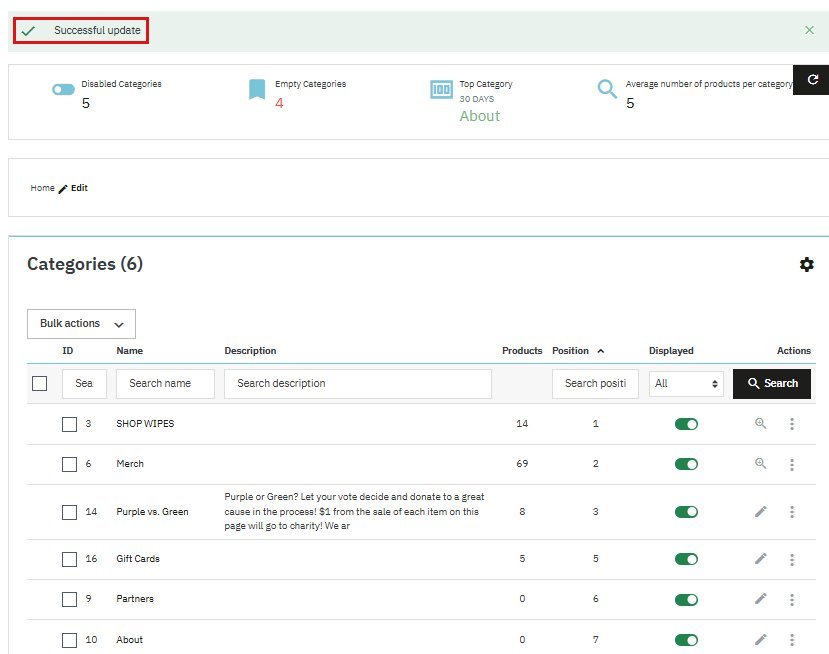This screenshot has width=829, height=654.
Task: Open the three-dot menu for Partners row
Action: click(791, 599)
